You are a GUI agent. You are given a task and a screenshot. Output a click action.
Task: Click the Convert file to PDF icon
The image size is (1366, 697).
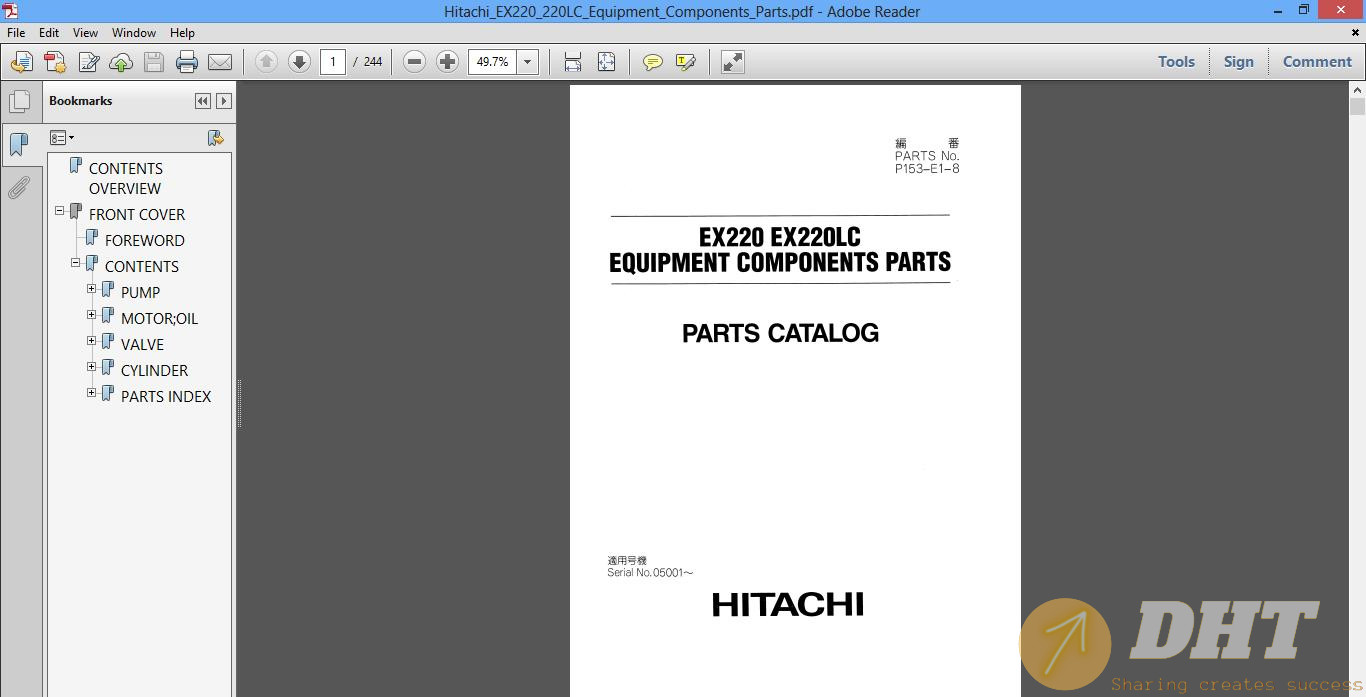(x=55, y=62)
